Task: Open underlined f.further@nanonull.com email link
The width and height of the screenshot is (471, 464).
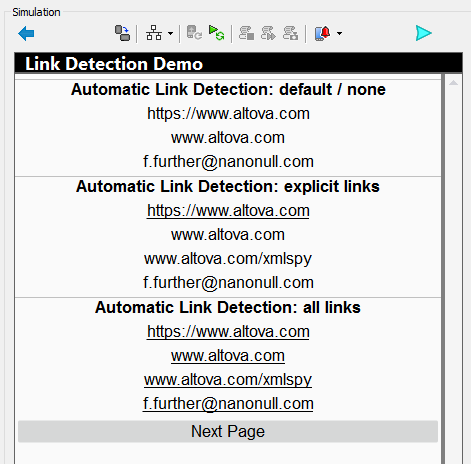Action: pyautogui.click(x=228, y=404)
